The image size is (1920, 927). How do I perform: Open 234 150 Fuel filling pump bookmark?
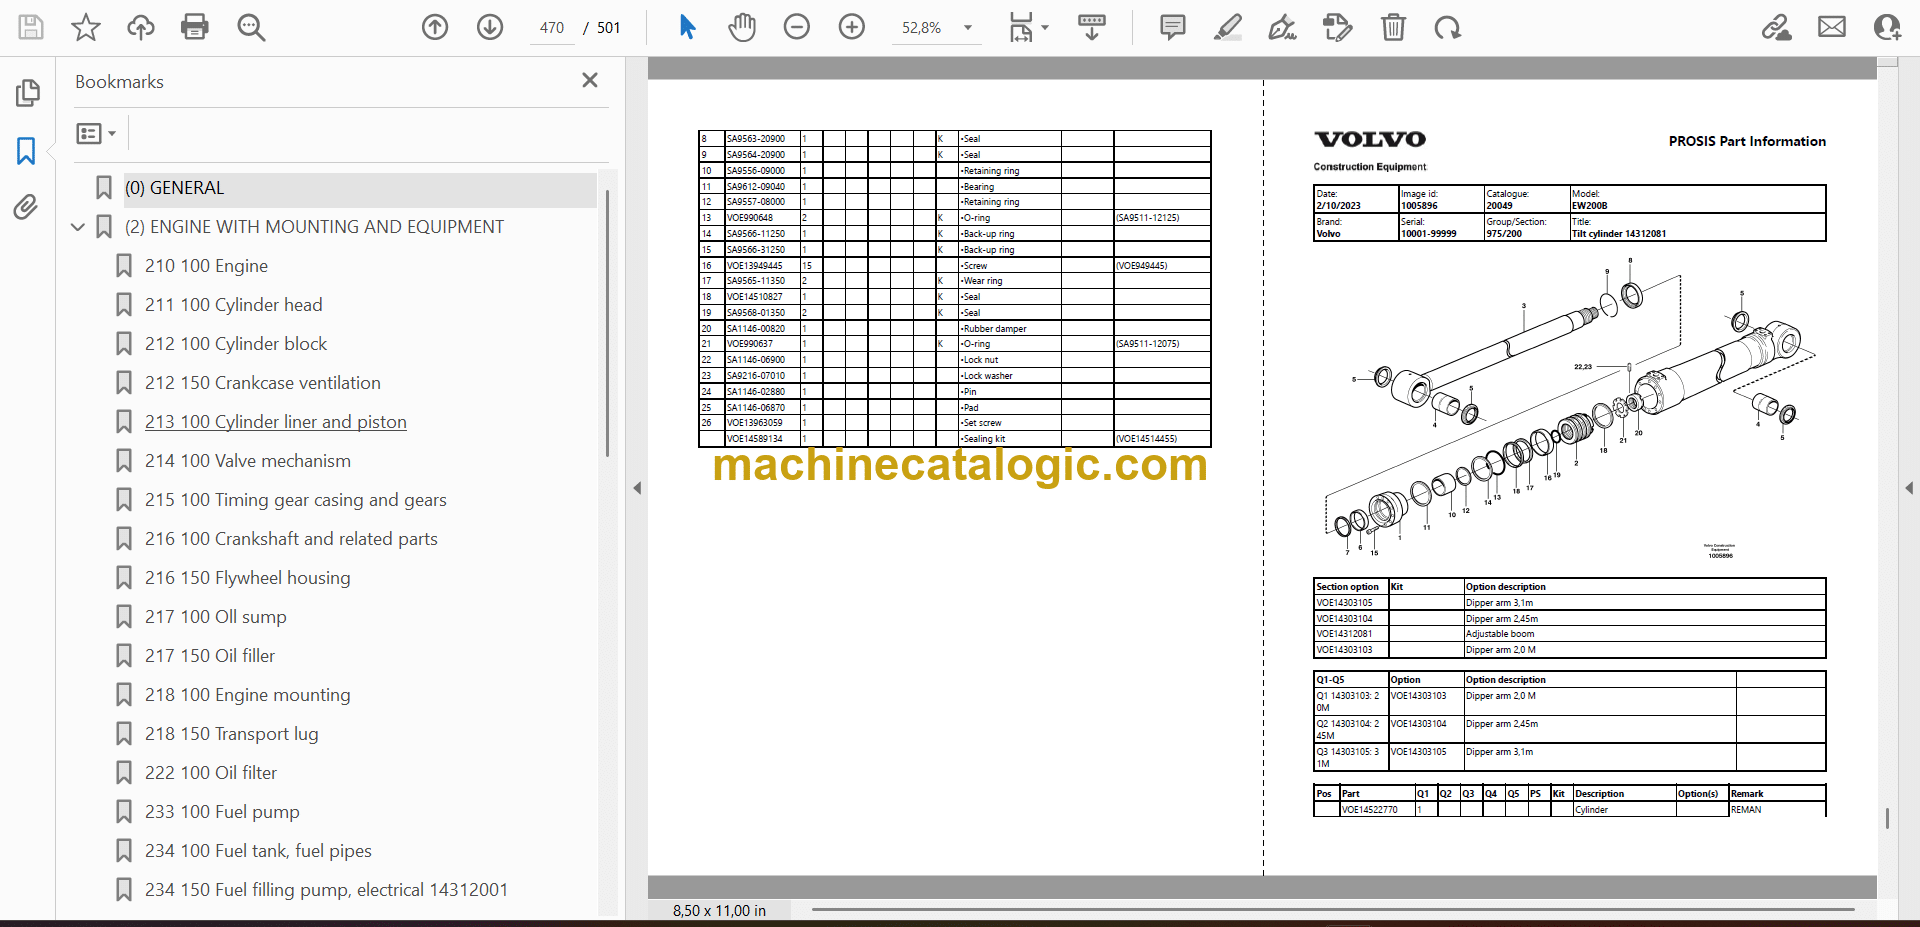pyautogui.click(x=326, y=890)
